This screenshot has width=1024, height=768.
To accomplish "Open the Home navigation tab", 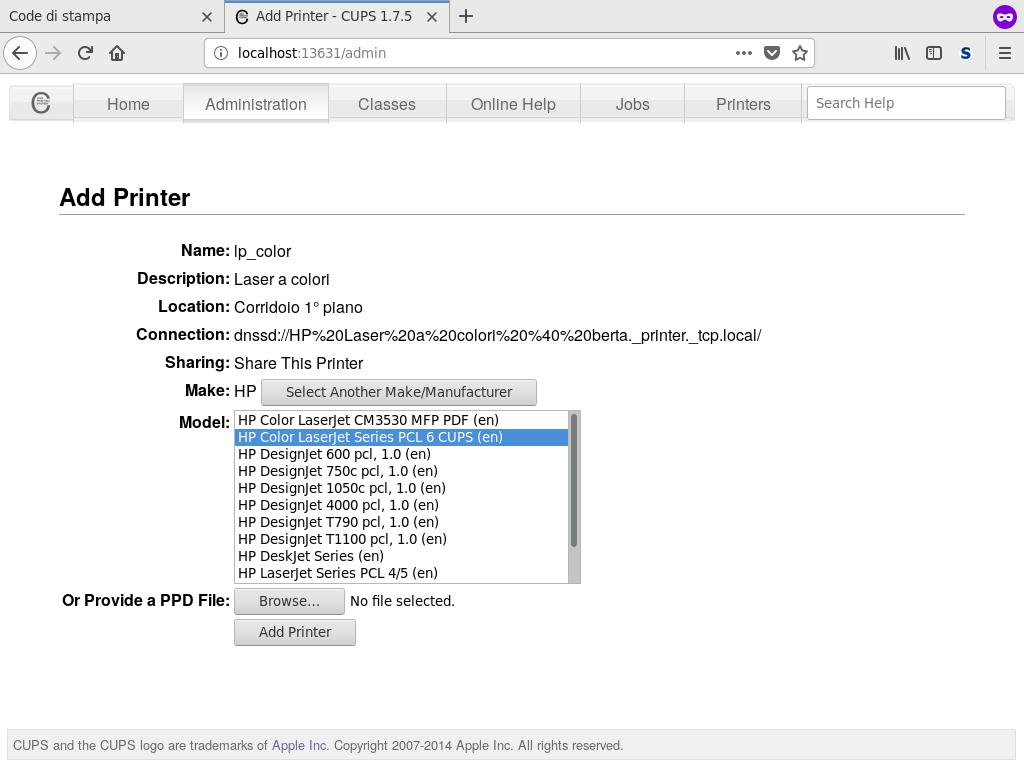I will click(128, 104).
